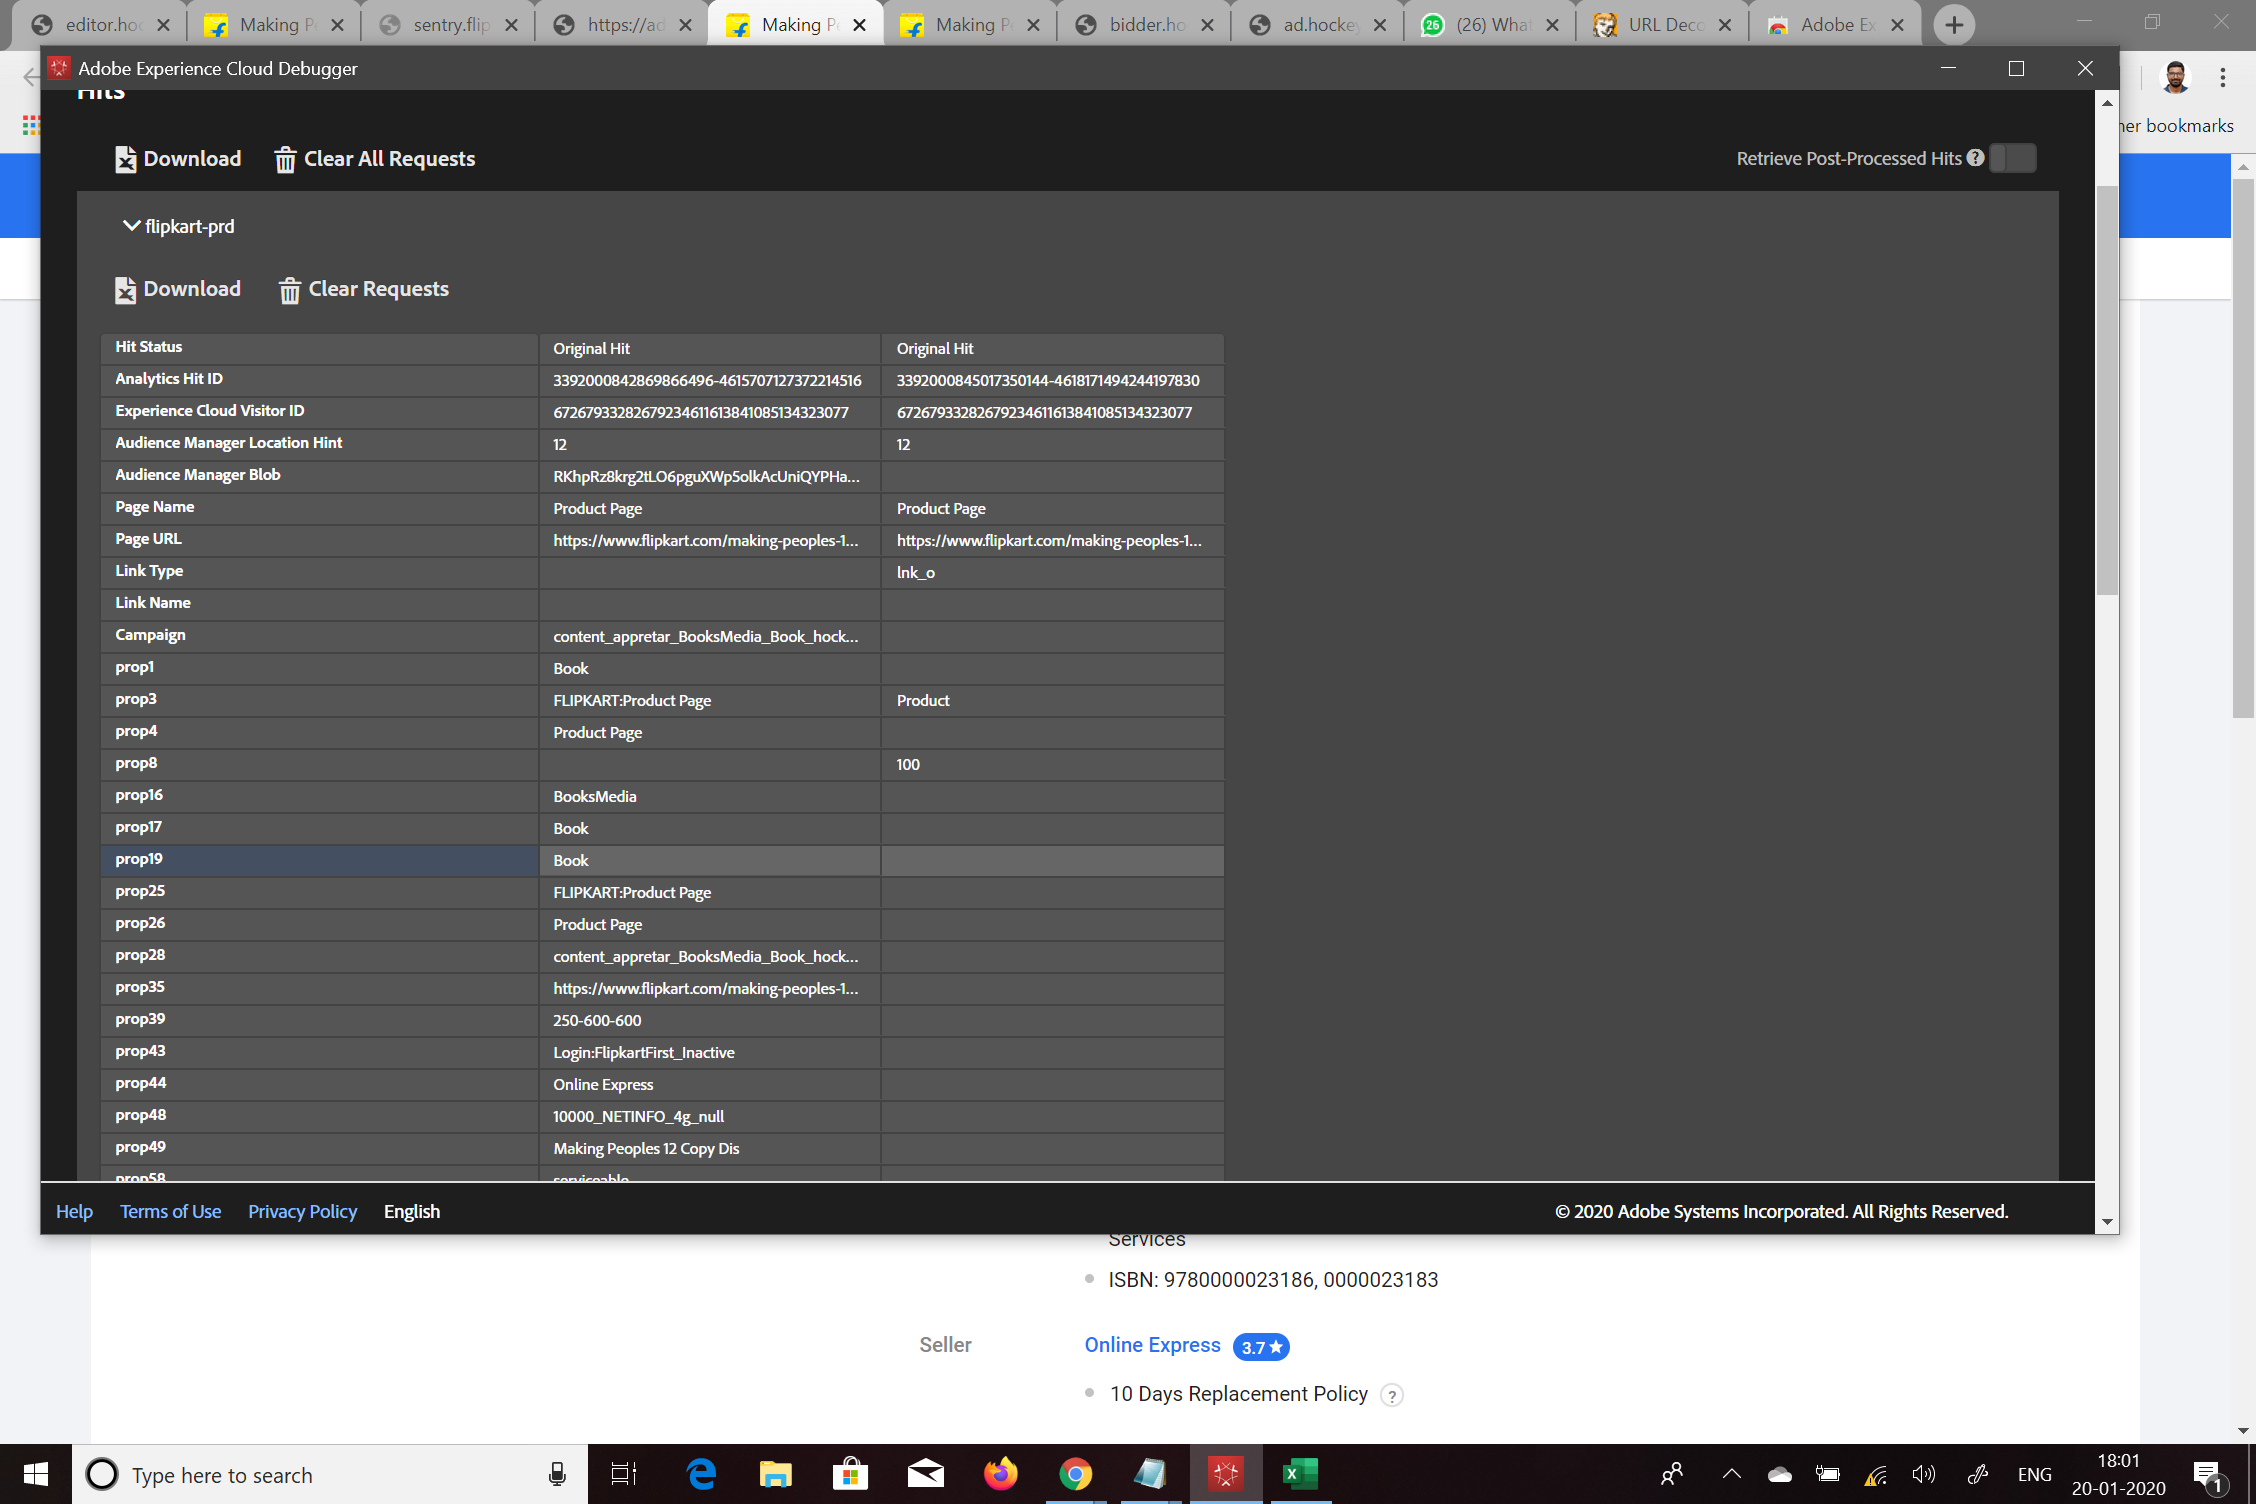Click the help icon next to Retrieve Post-Processed Hits
The height and width of the screenshot is (1504, 2256).
pyautogui.click(x=1976, y=158)
